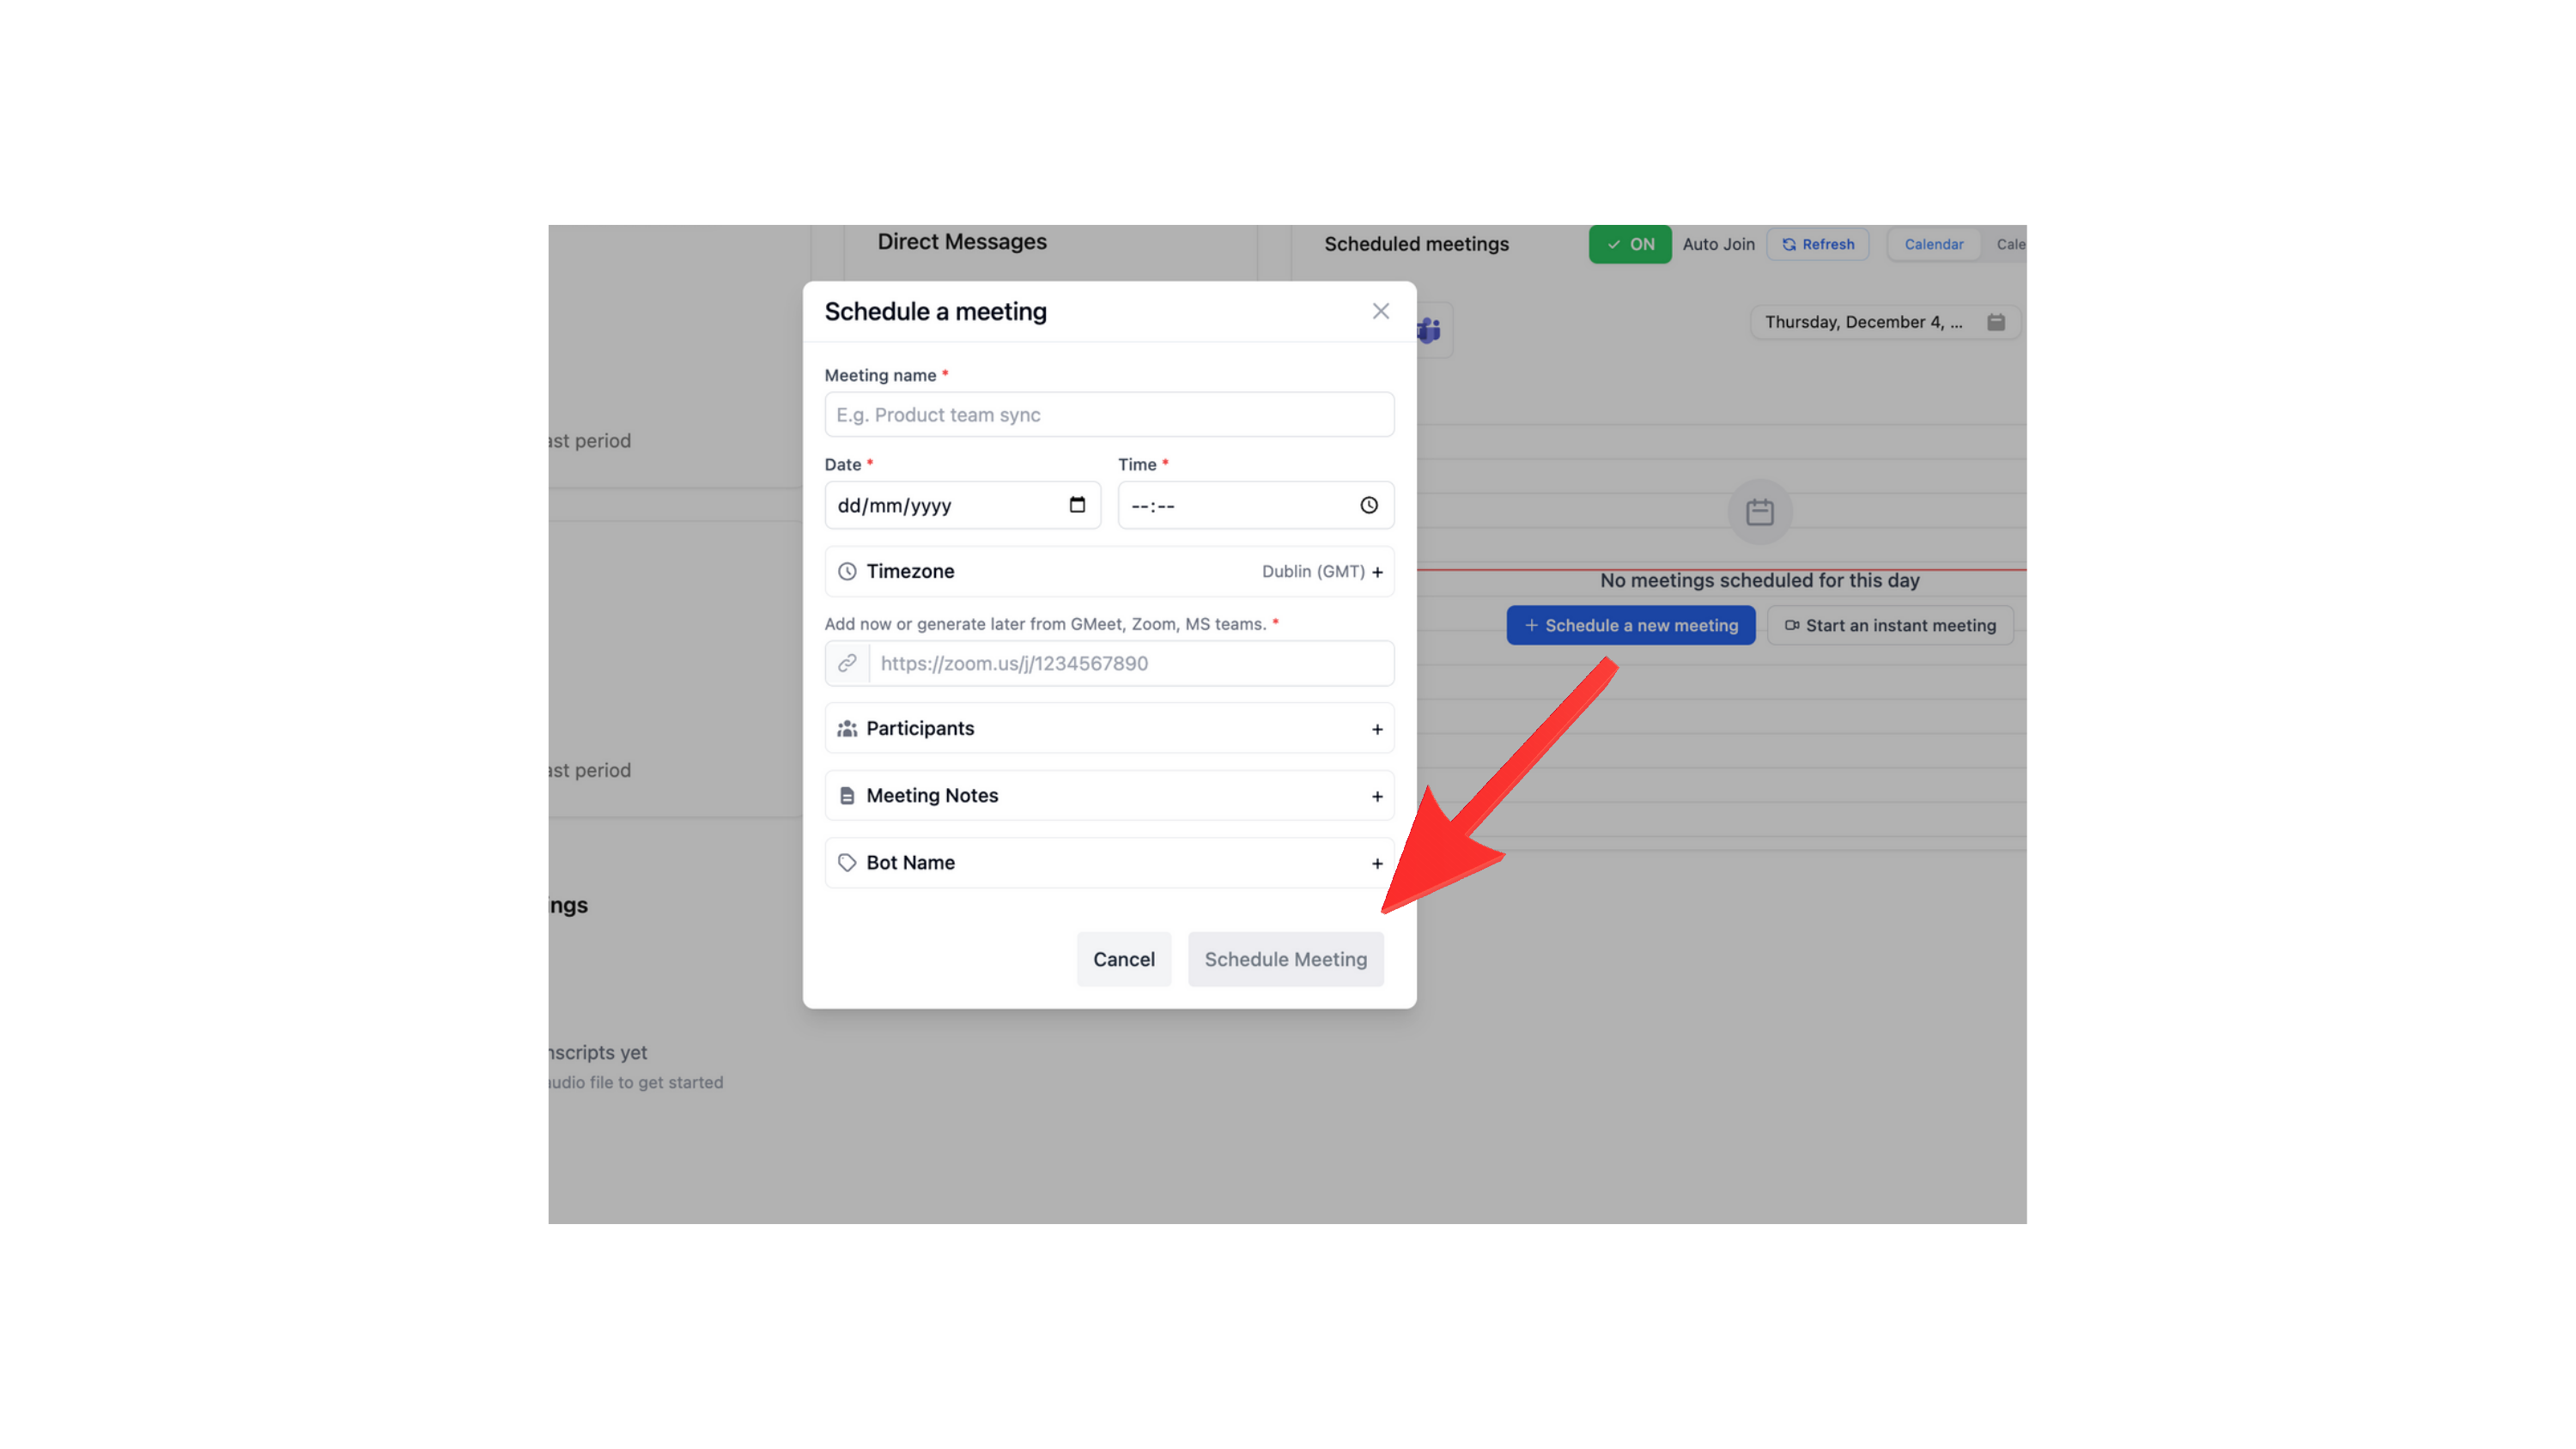Click Schedule a new meeting

click(x=1630, y=625)
